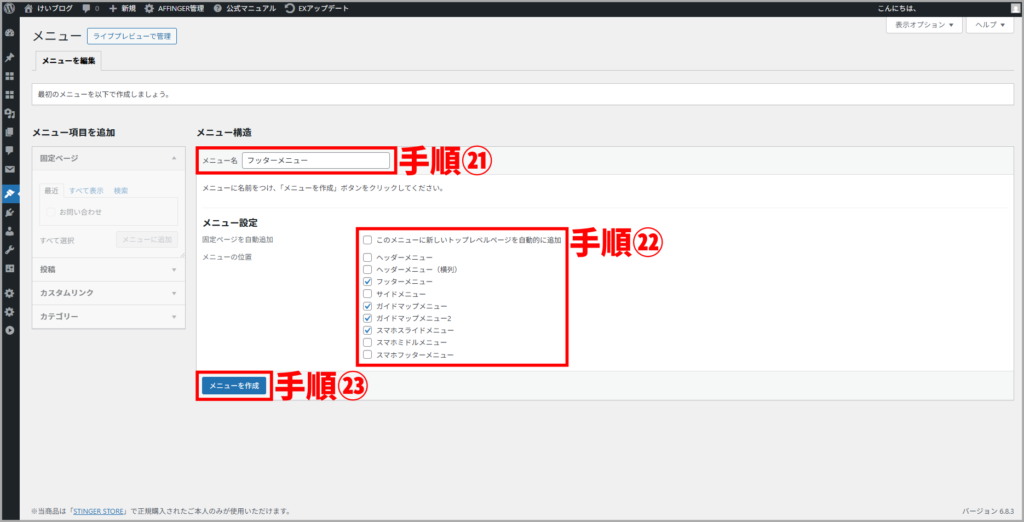Click the メニューを作成 button
The height and width of the screenshot is (522, 1024).
[233, 385]
